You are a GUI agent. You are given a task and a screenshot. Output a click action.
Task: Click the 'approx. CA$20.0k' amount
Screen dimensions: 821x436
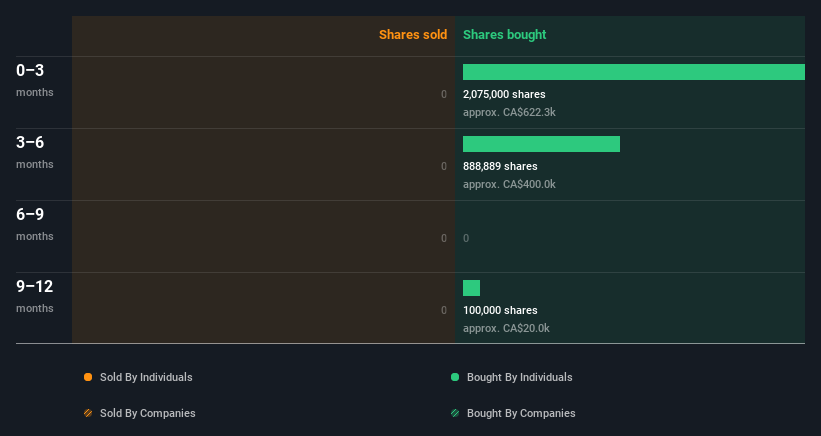506,329
